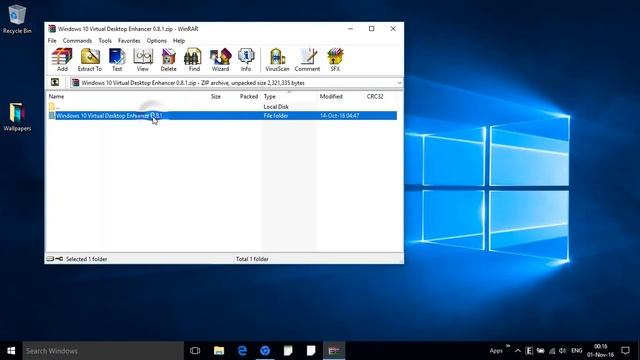Open the File menu
This screenshot has height=360, width=640.
click(x=52, y=41)
